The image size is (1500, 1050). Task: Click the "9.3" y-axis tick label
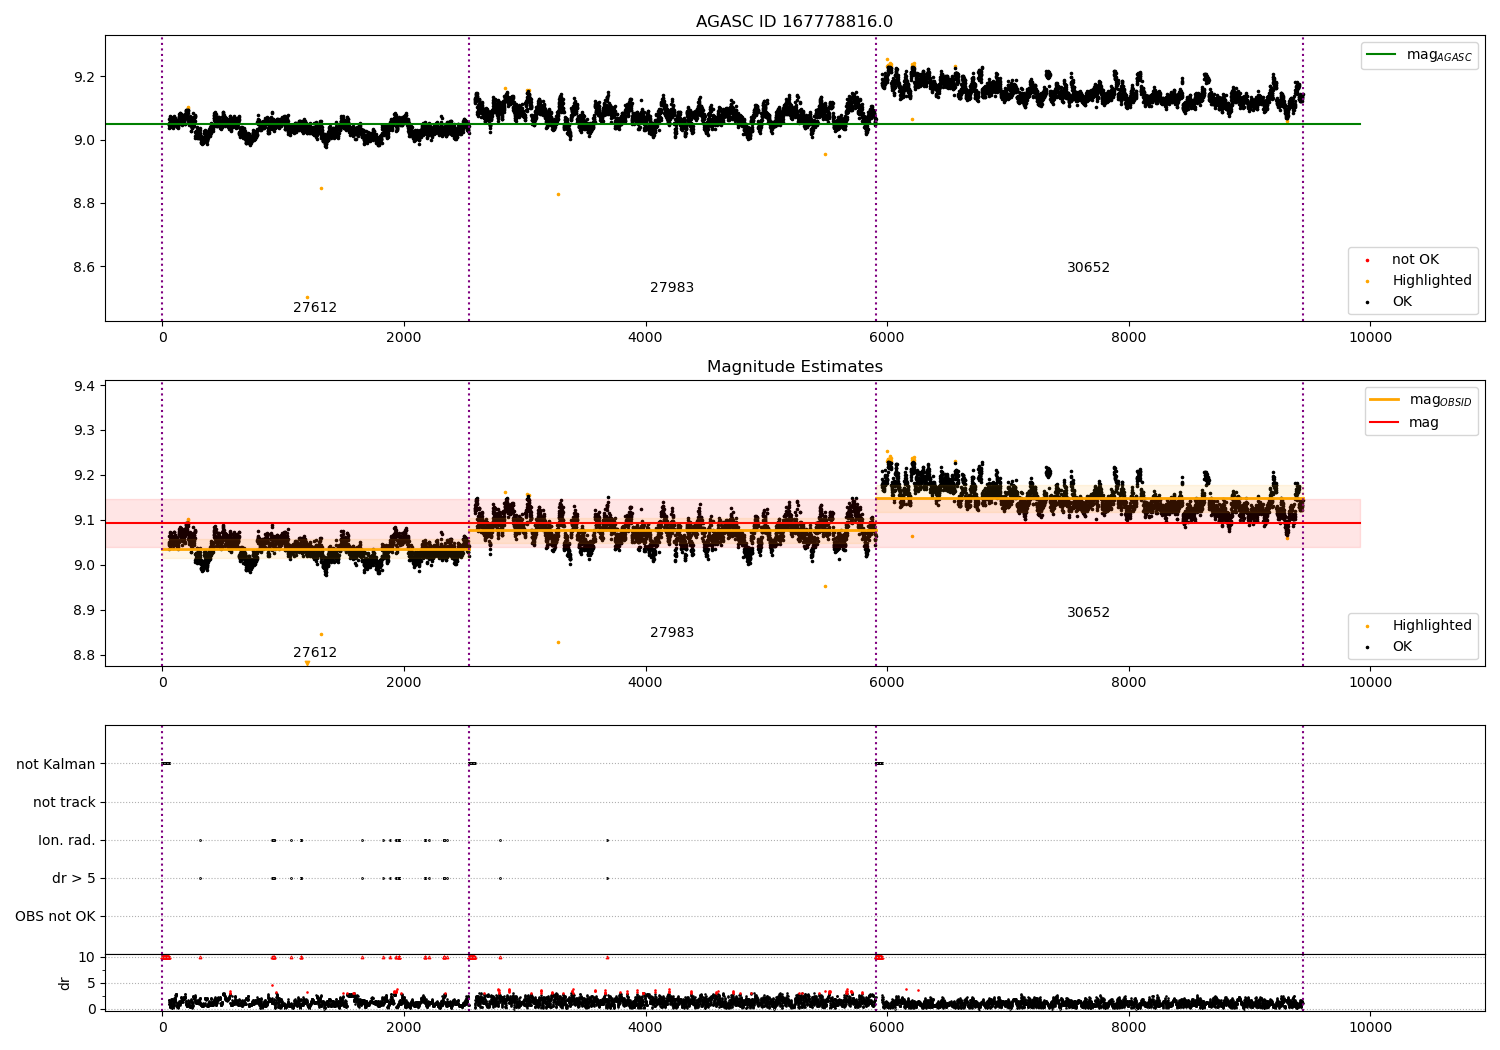click(84, 431)
